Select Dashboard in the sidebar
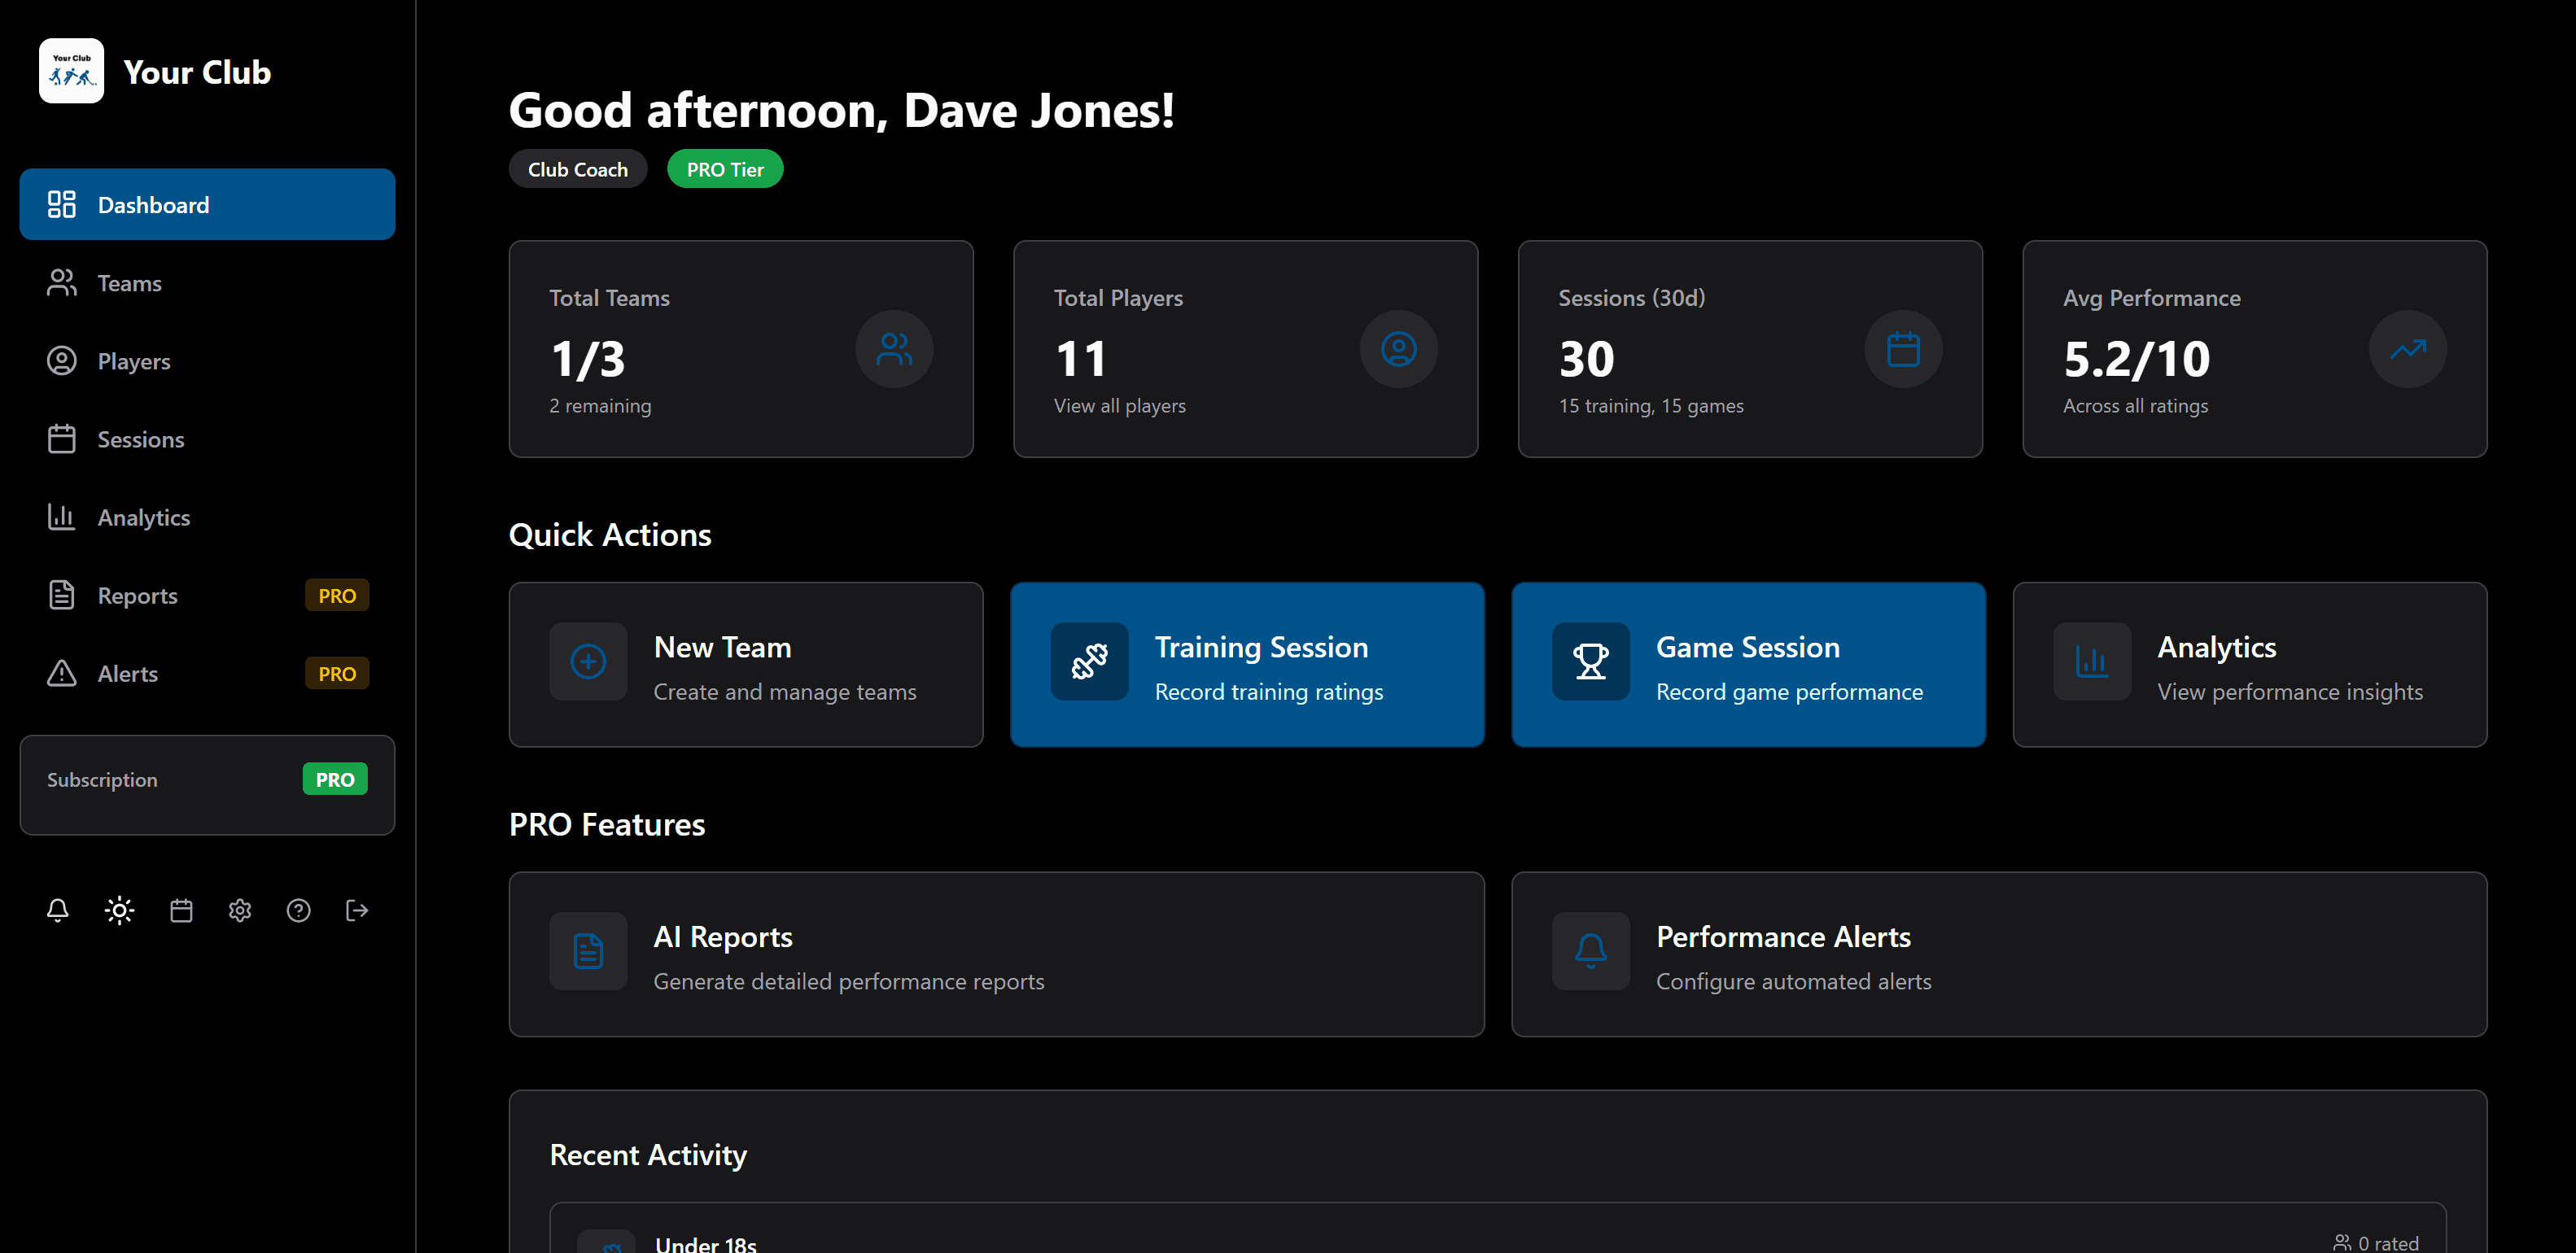Viewport: 2576px width, 1253px height. click(x=153, y=204)
